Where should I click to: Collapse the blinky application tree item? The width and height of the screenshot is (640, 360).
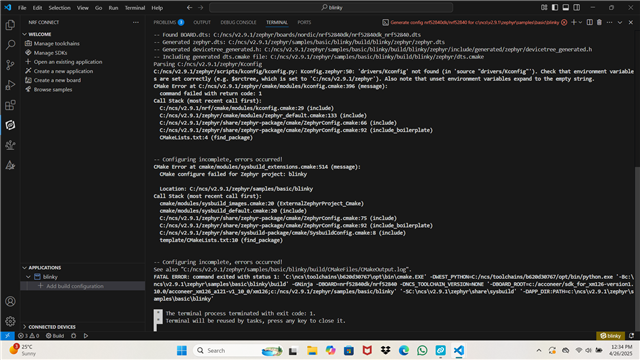coord(29,277)
